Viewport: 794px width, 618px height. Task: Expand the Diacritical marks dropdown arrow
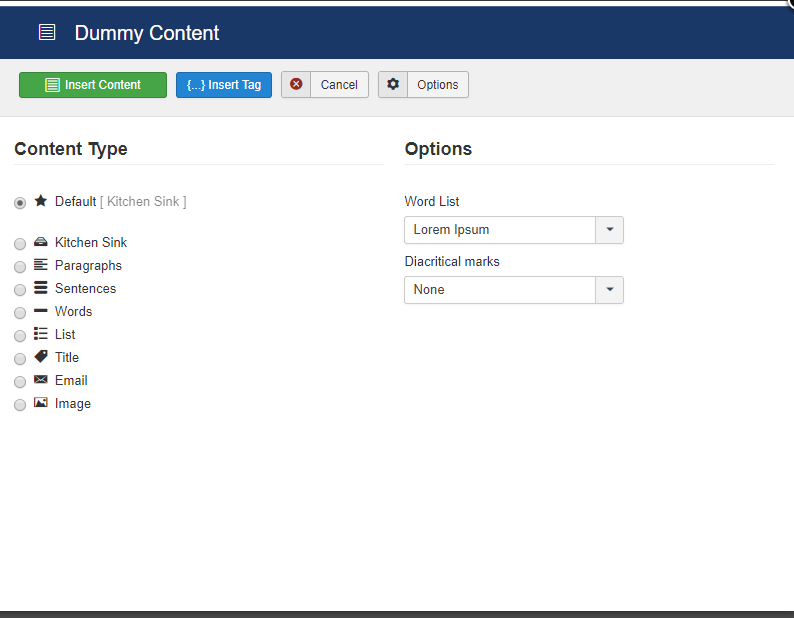[x=610, y=290]
